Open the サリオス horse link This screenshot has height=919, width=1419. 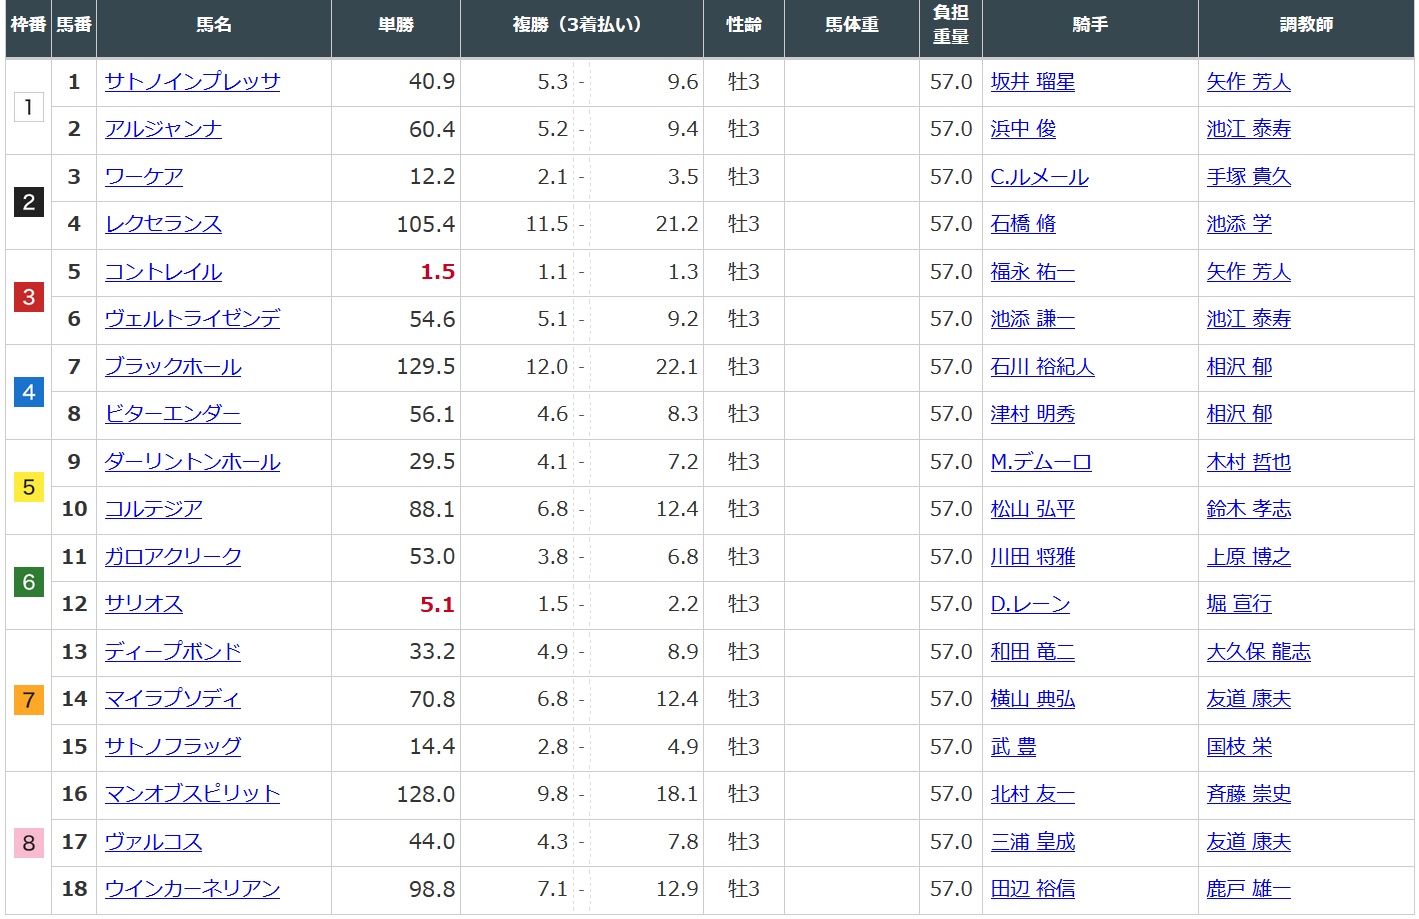144,604
